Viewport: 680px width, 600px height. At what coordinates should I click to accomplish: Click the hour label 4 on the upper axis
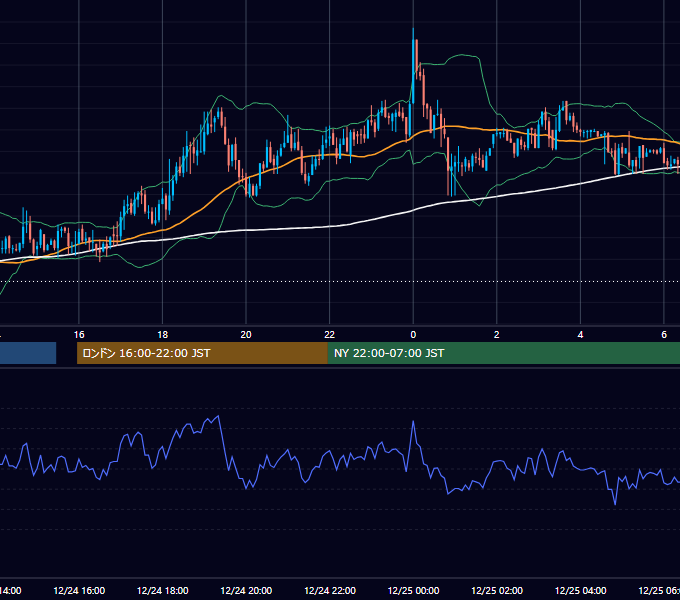[580, 335]
